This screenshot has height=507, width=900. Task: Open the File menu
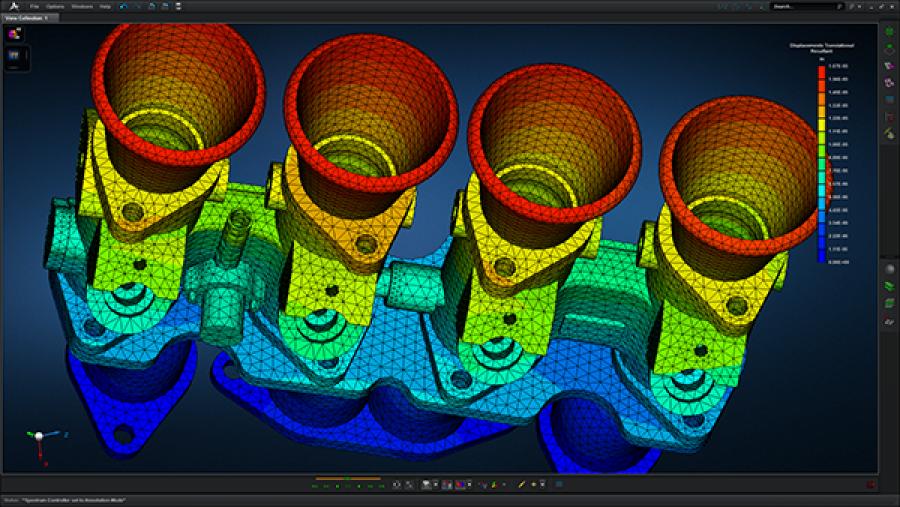click(34, 6)
